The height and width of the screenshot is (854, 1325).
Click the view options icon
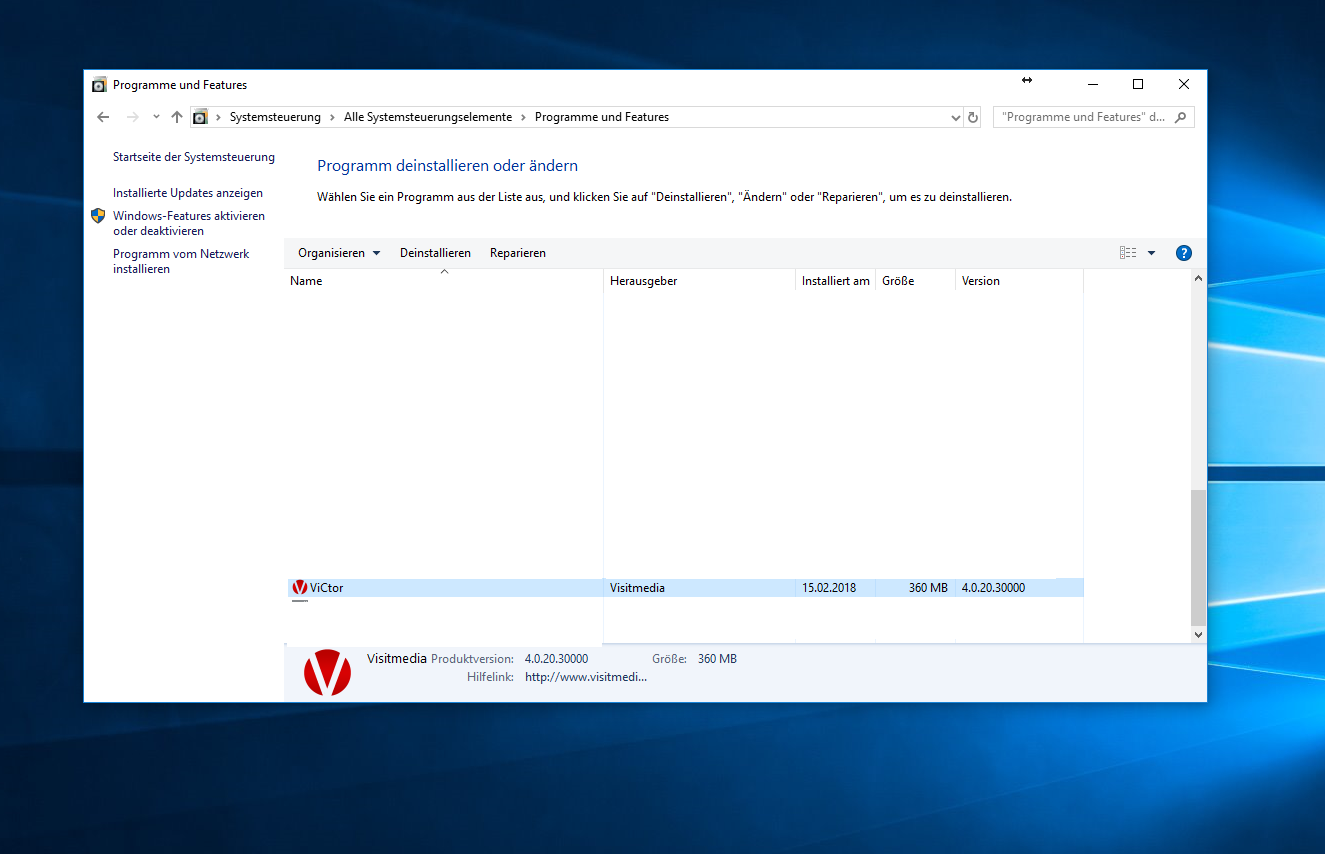(x=1128, y=253)
